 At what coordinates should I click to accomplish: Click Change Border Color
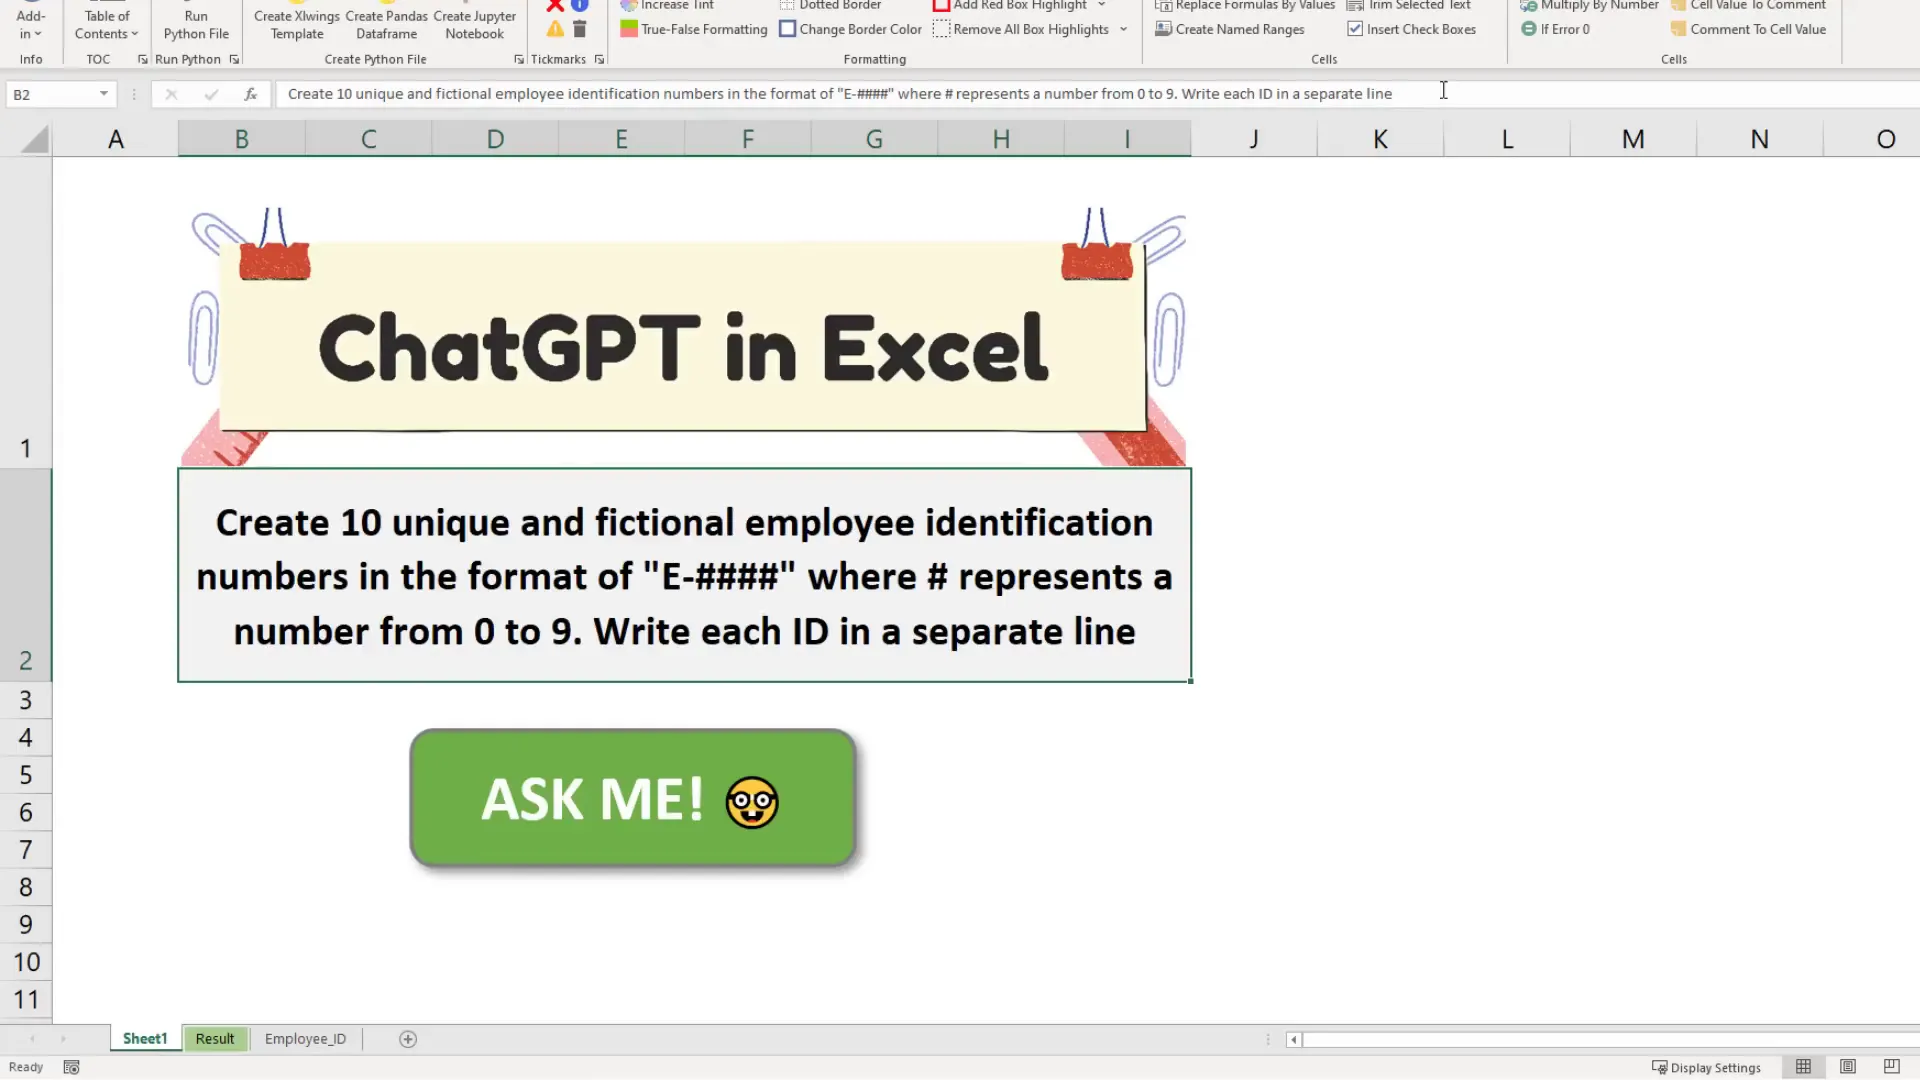coord(851,29)
